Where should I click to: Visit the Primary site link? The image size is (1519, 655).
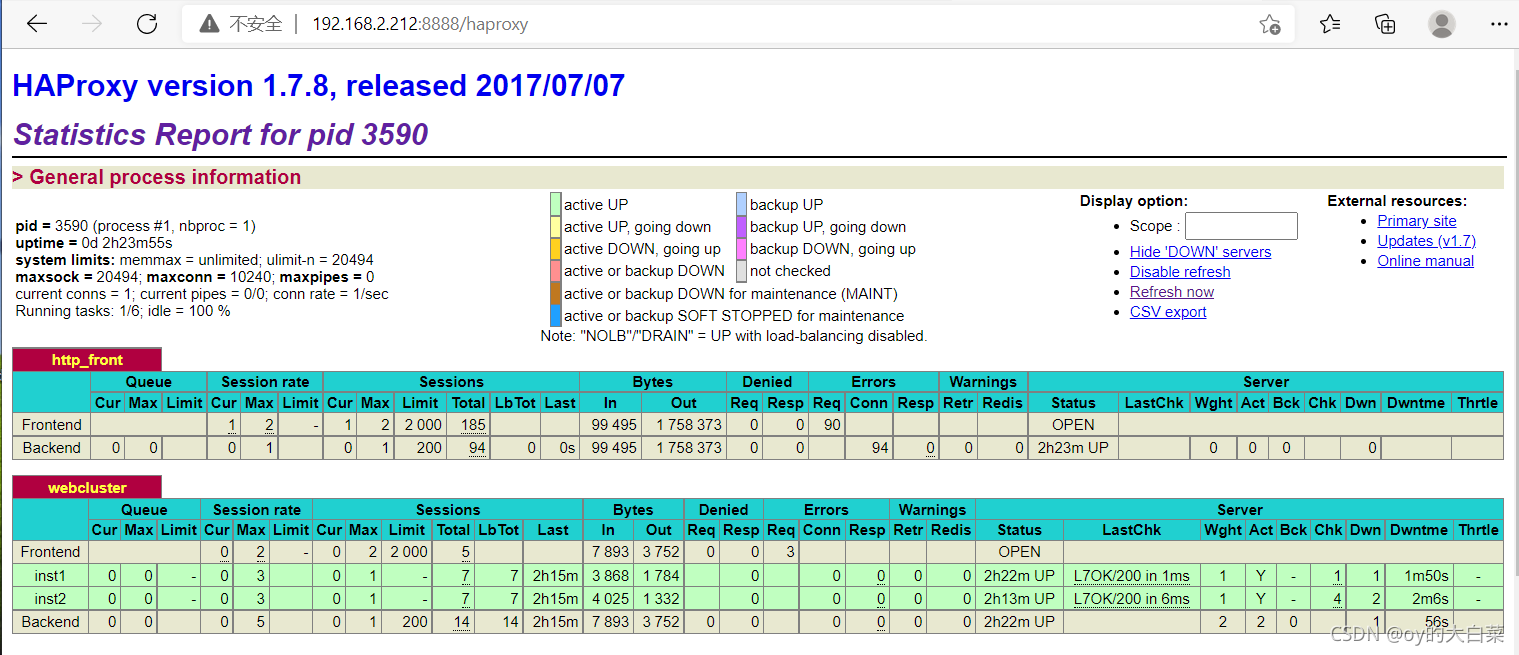pyautogui.click(x=1417, y=221)
